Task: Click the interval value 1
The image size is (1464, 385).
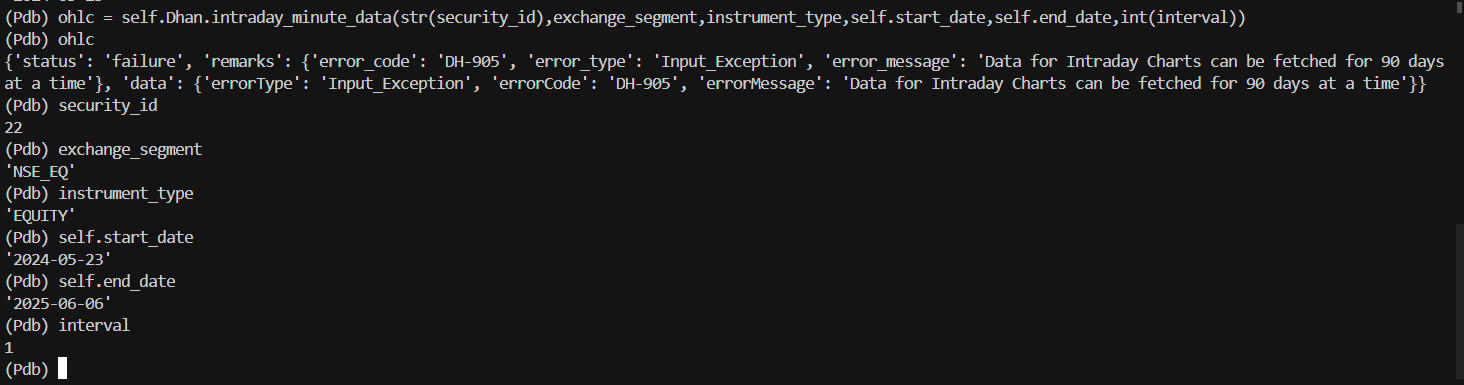Action: pos(9,347)
